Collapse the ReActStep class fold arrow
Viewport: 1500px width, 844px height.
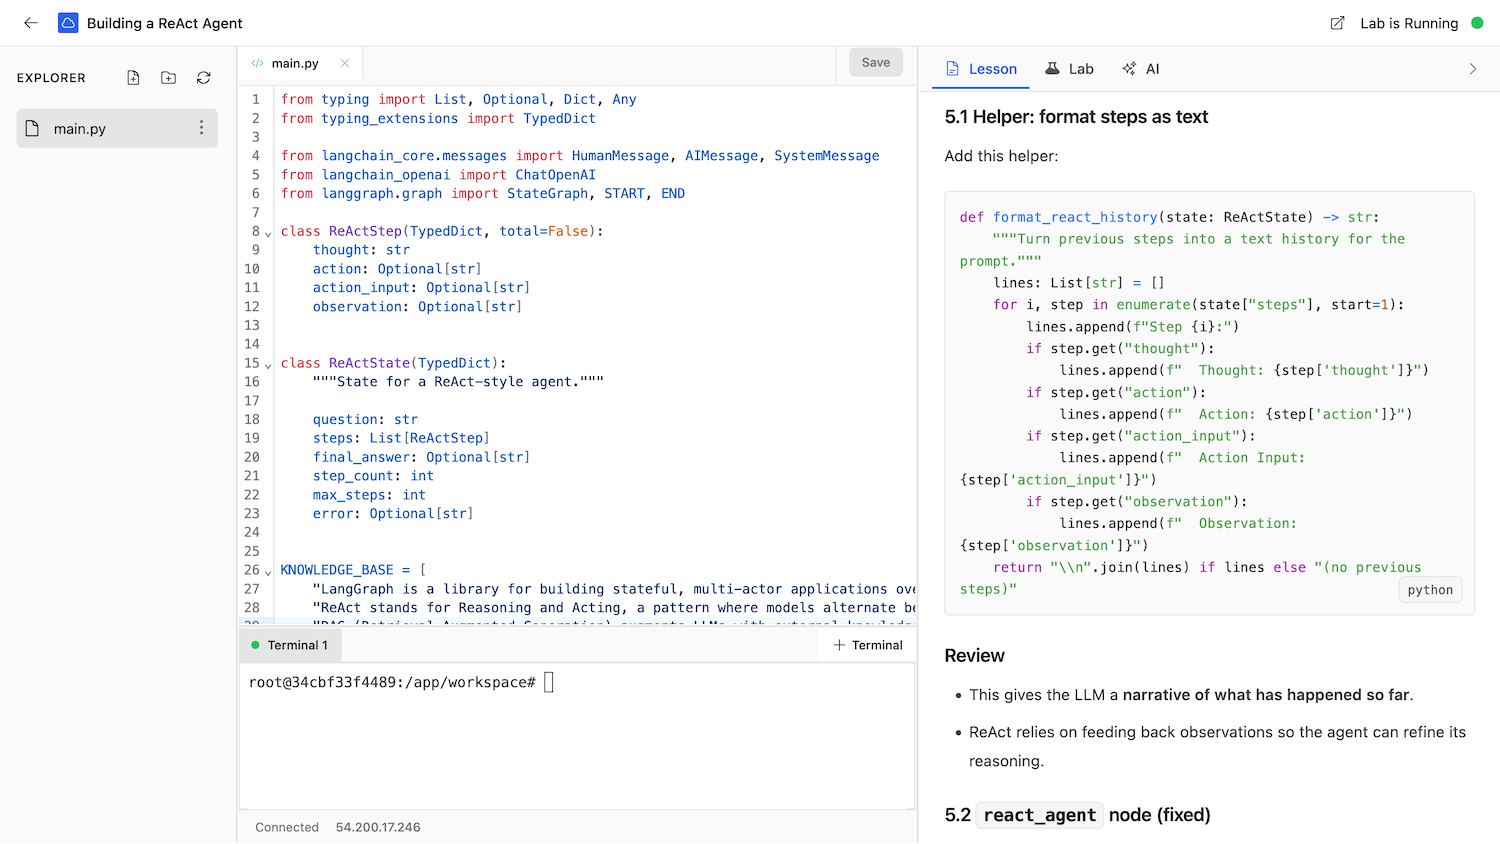click(x=268, y=231)
